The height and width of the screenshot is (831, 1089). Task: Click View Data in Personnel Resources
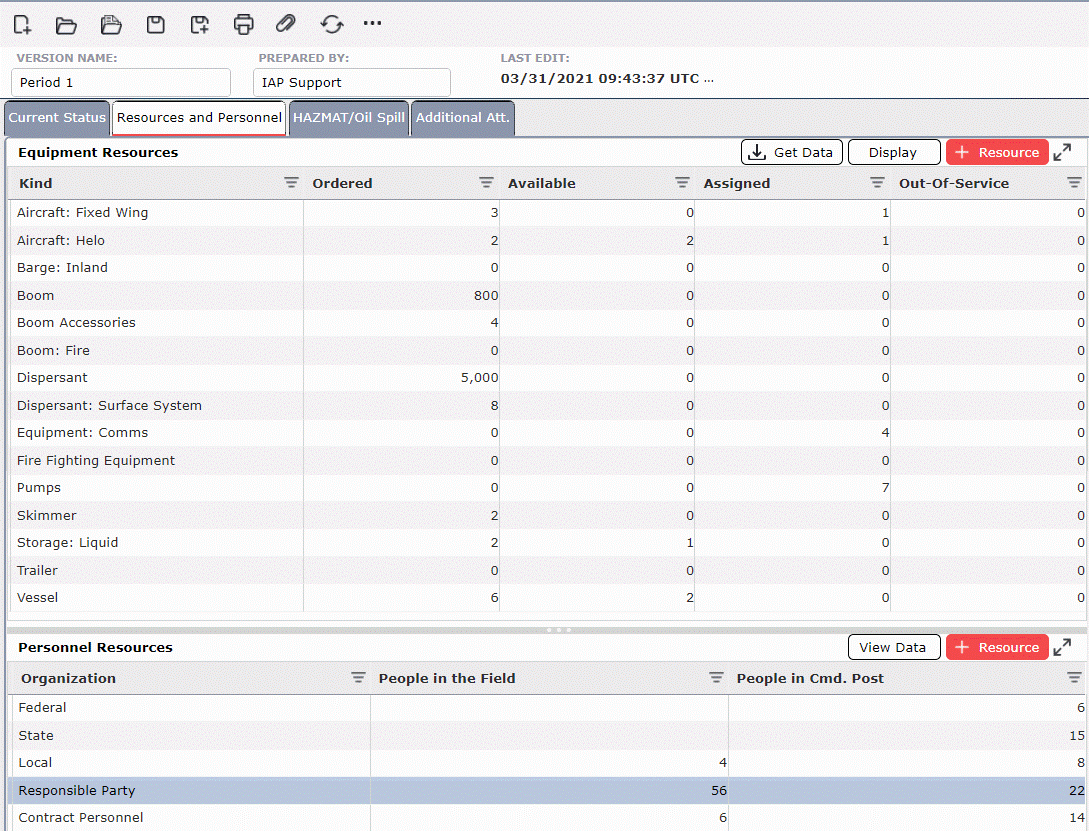(893, 646)
